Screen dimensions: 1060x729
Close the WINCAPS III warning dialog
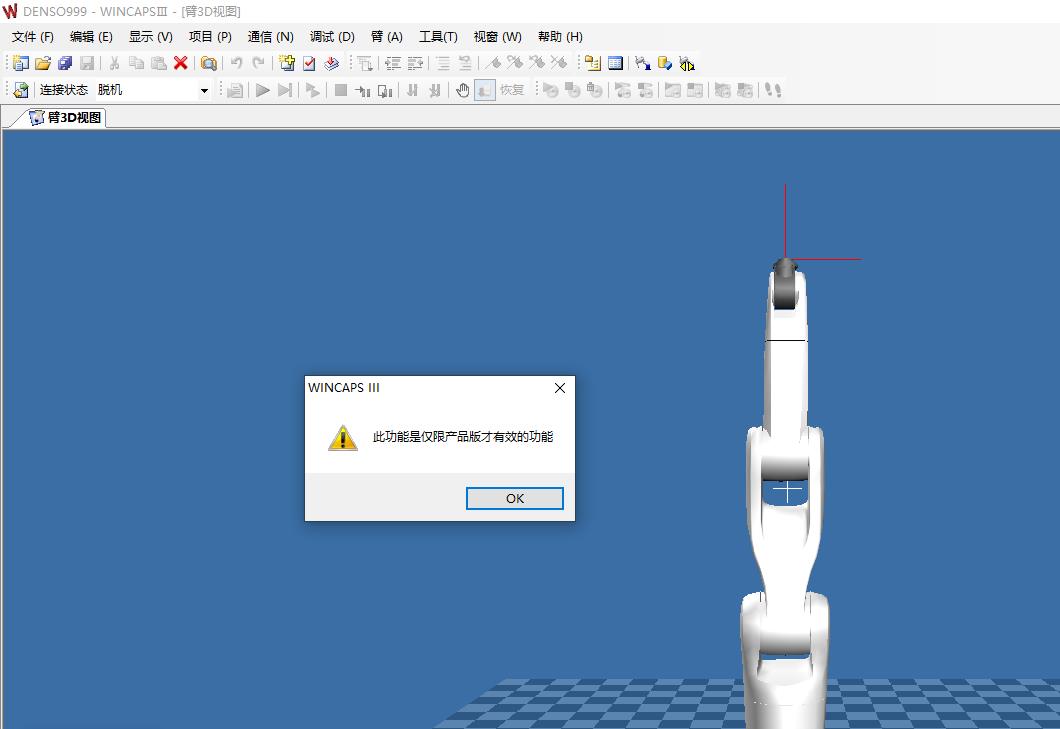(x=559, y=388)
